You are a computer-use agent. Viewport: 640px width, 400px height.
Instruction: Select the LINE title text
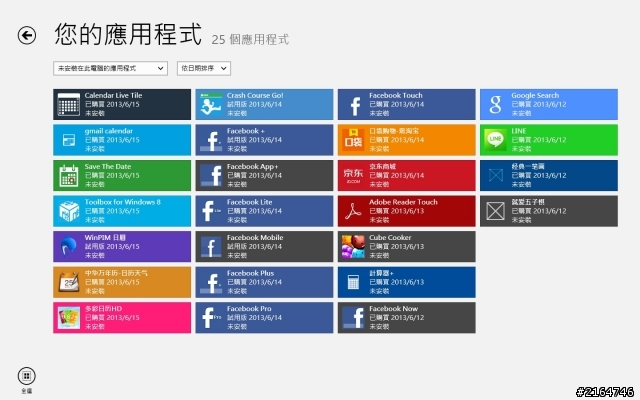(519, 131)
